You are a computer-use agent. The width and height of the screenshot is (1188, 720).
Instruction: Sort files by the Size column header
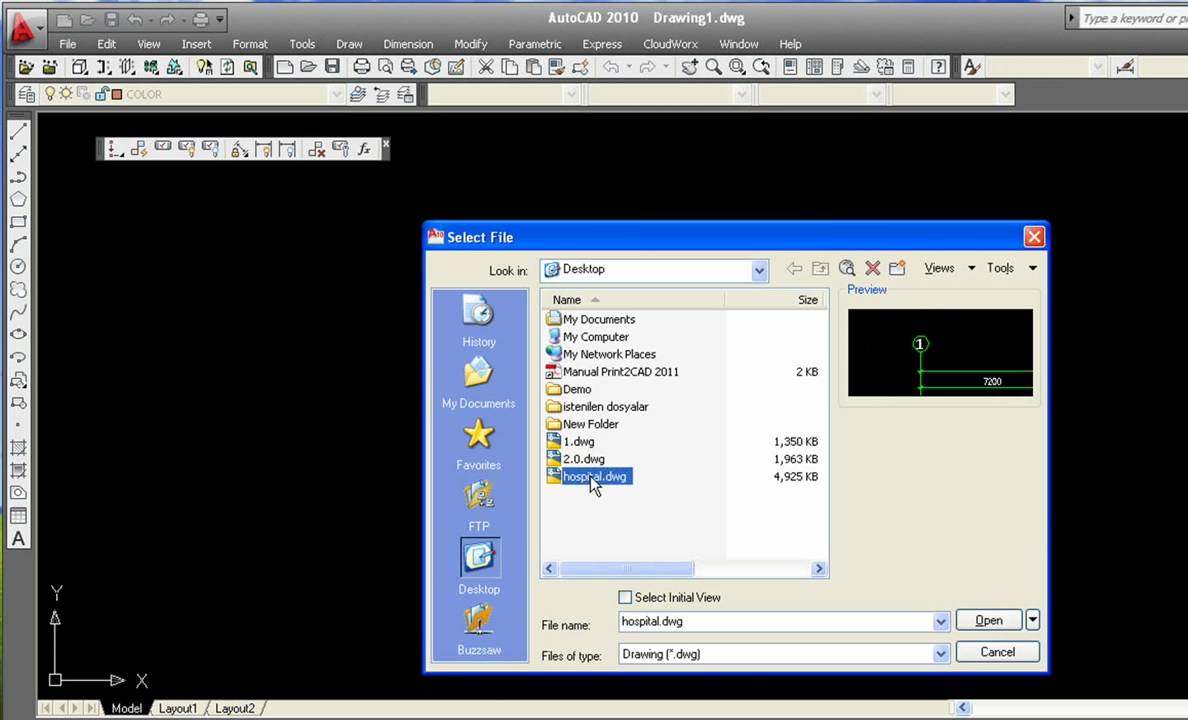[x=775, y=299]
